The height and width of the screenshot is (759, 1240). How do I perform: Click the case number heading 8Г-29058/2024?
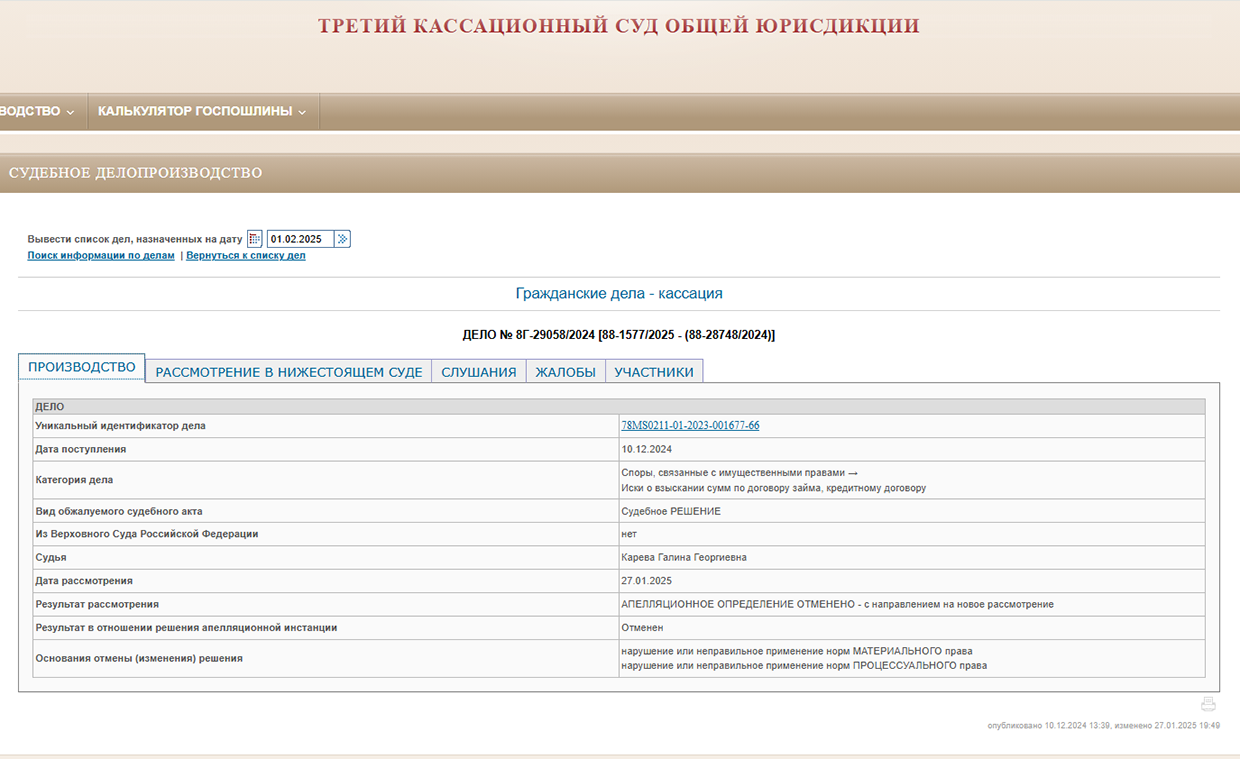pyautogui.click(x=618, y=335)
